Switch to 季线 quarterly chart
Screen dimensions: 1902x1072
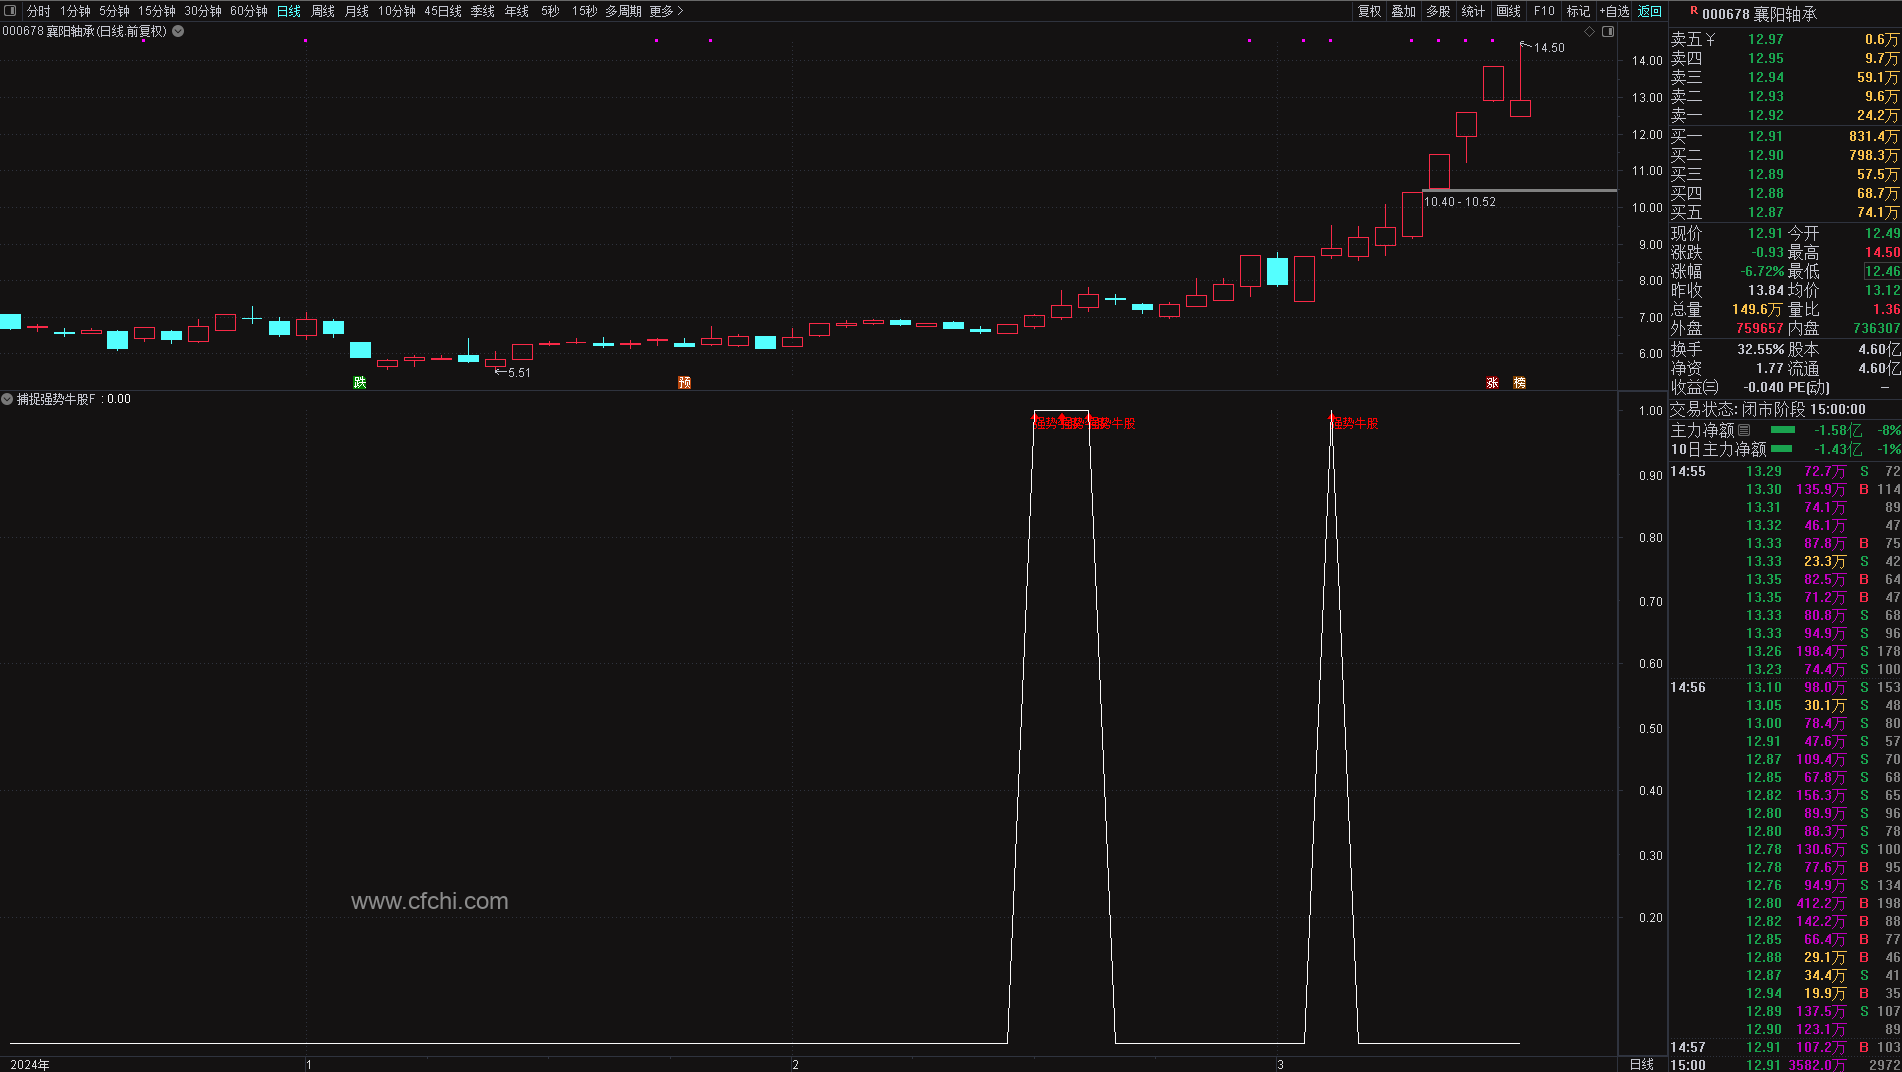[483, 11]
